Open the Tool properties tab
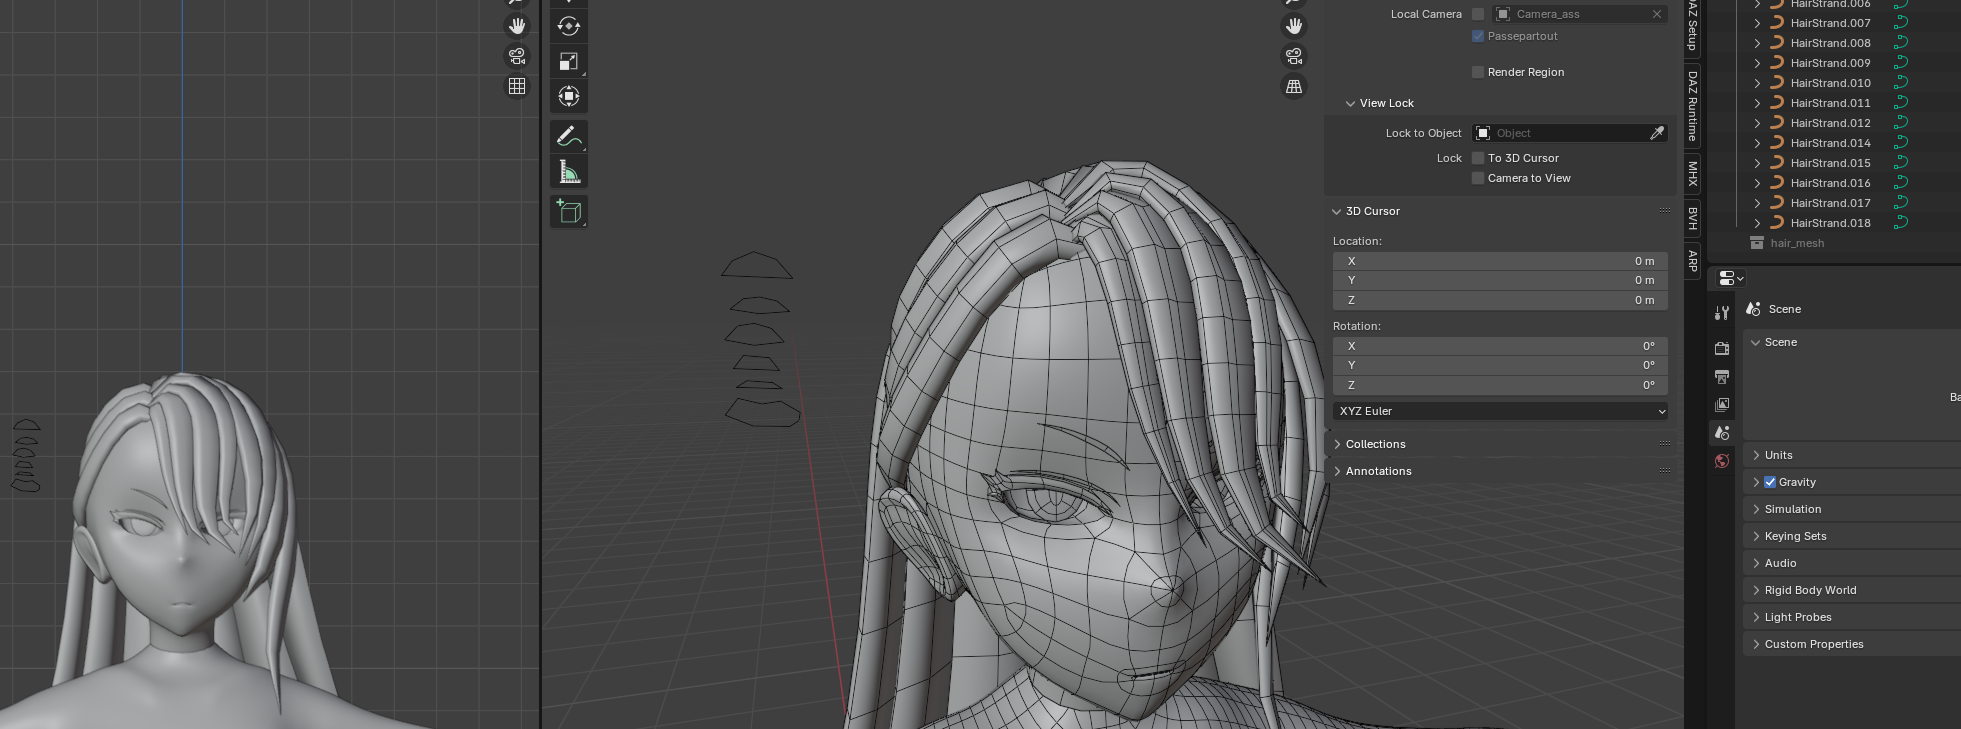This screenshot has width=1961, height=729. (x=1722, y=313)
